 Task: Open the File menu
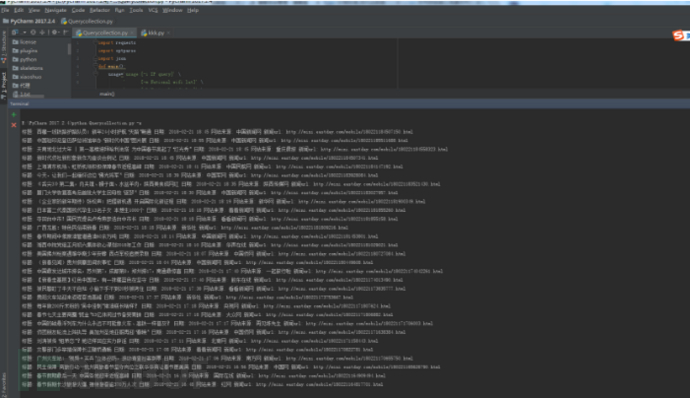pyautogui.click(x=5, y=10)
